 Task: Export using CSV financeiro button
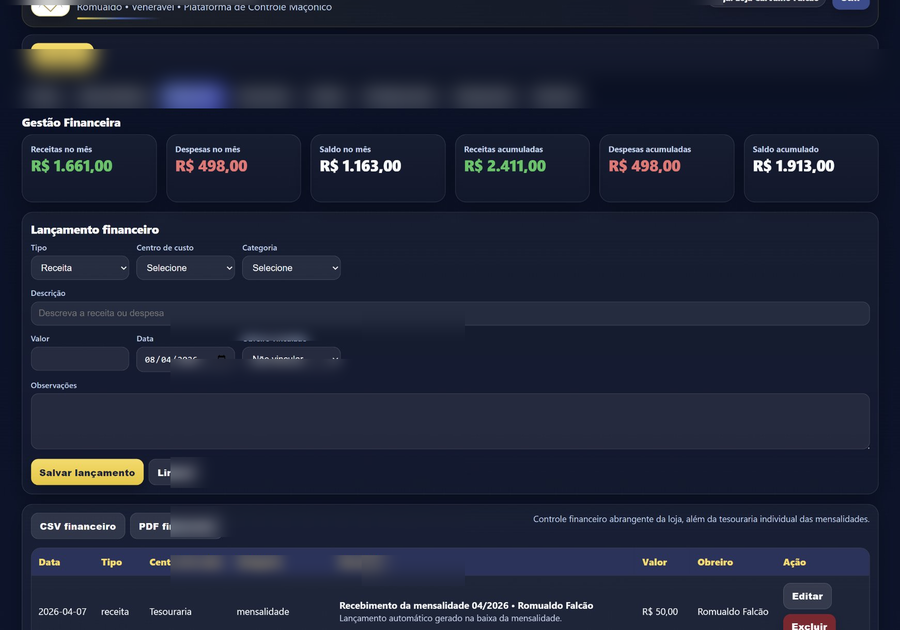pos(77,526)
